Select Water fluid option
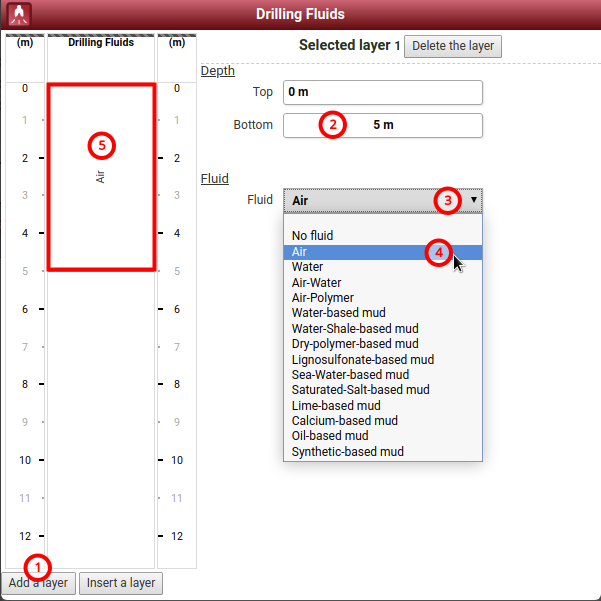 coord(308,267)
